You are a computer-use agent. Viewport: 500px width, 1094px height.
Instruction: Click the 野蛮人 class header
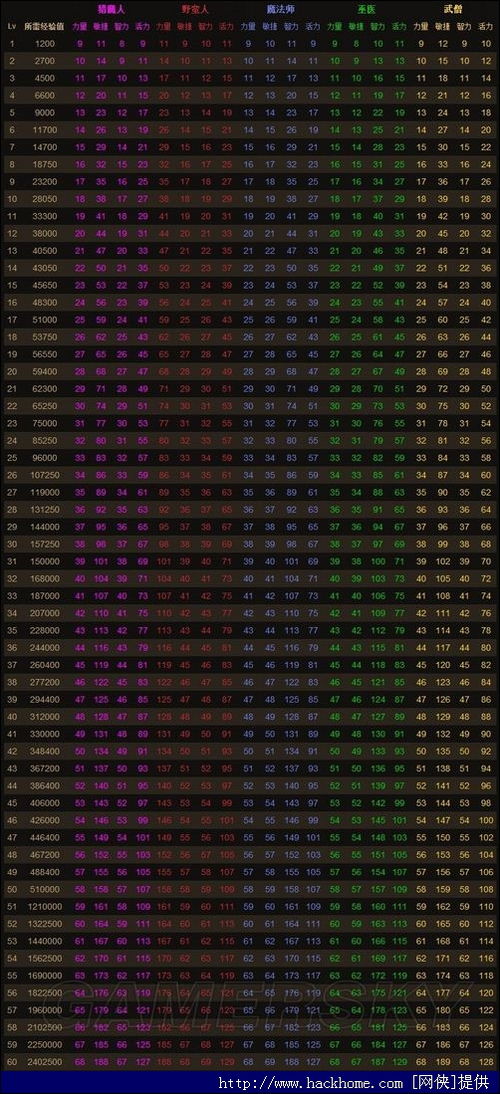195,10
